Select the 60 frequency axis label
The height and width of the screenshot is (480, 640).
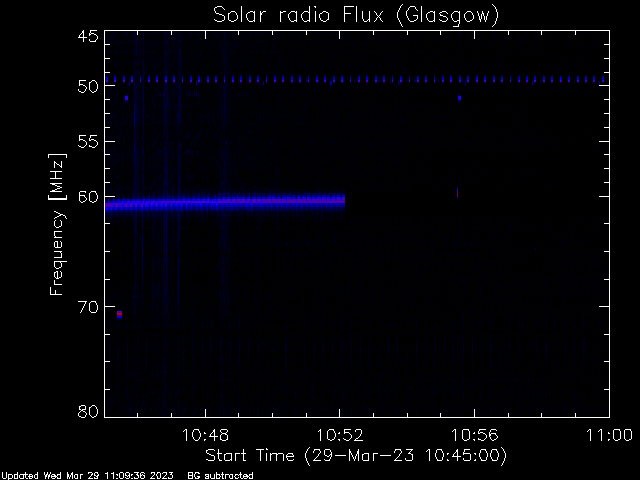(88, 197)
